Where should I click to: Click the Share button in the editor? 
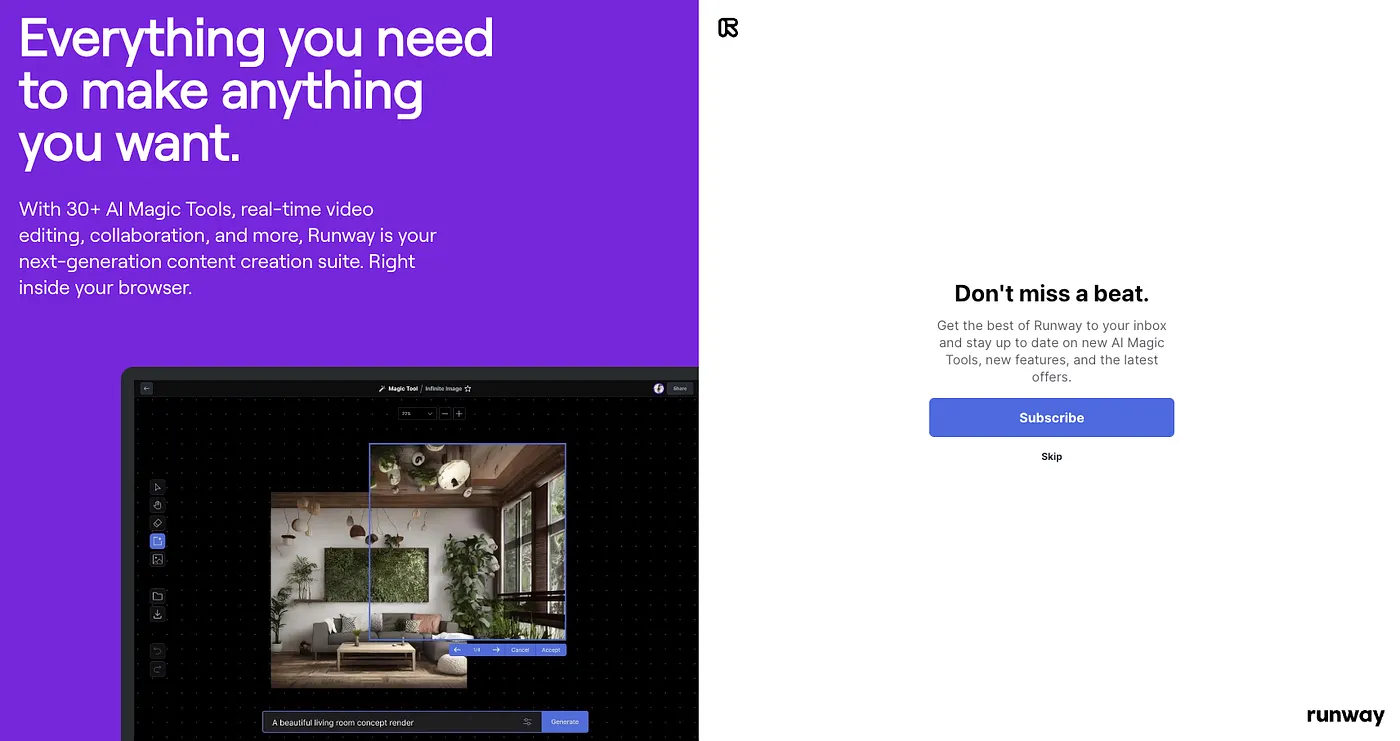point(680,388)
